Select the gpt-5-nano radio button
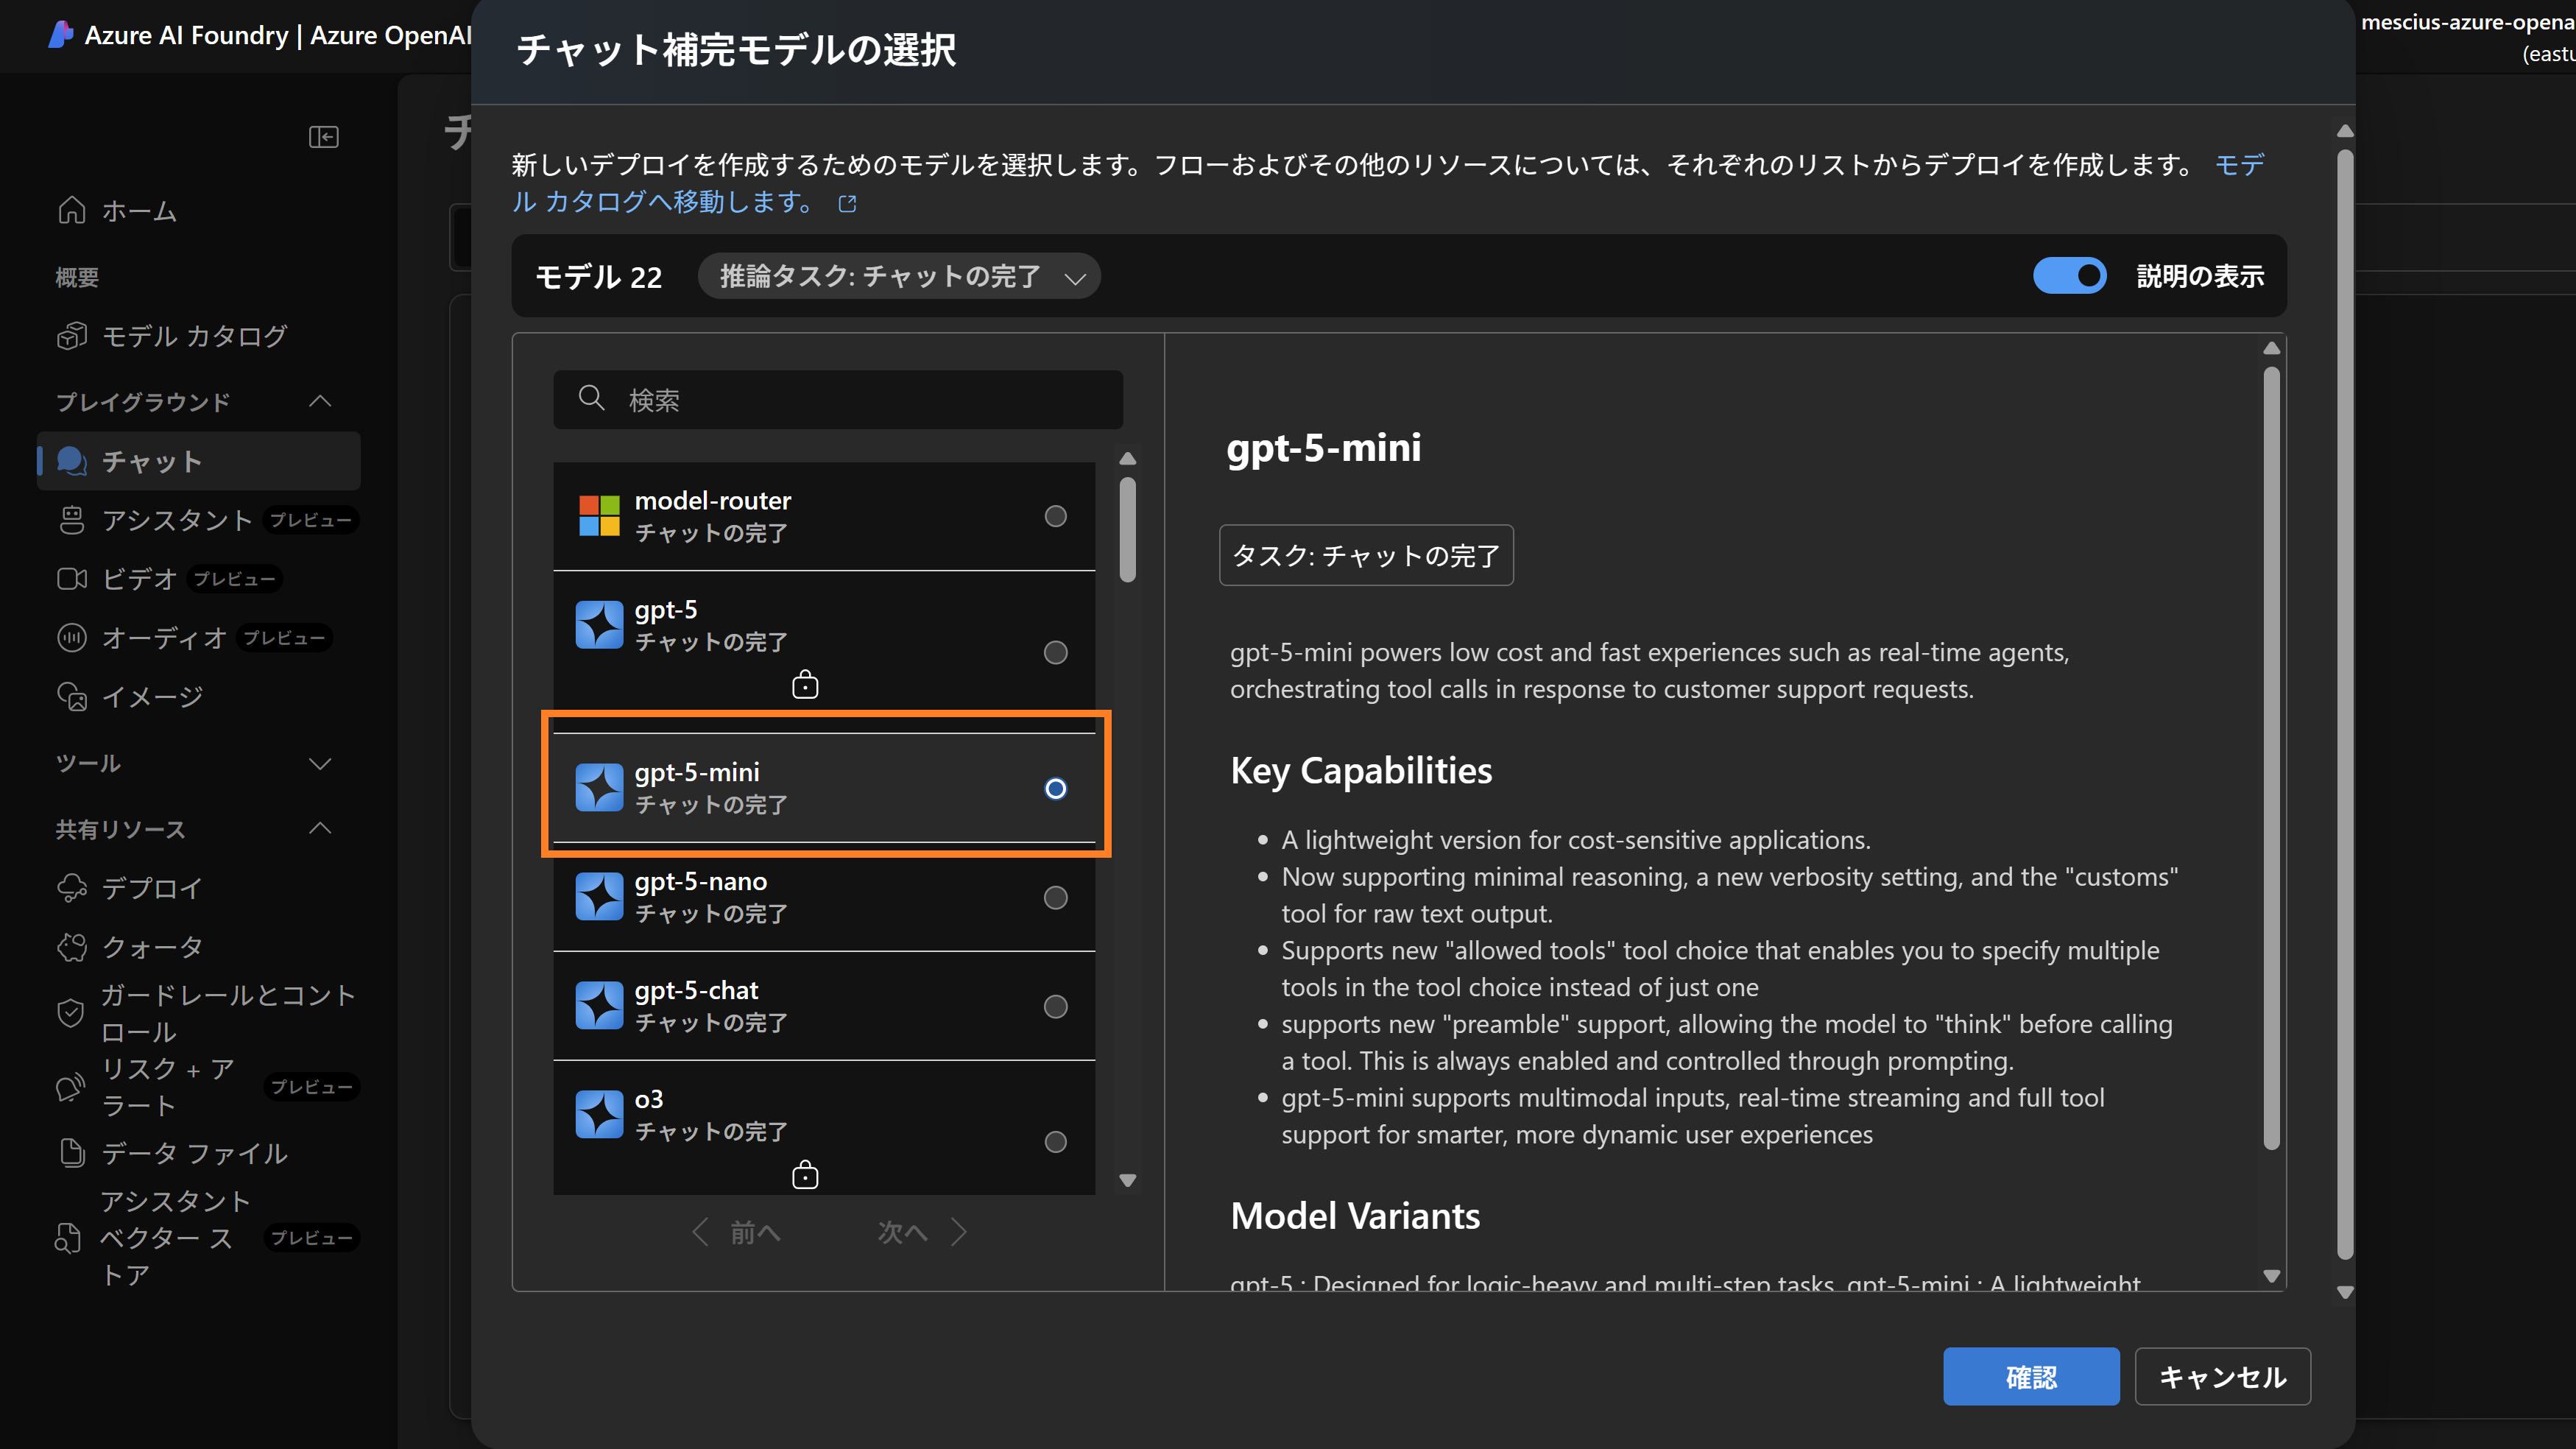 pos(1055,898)
